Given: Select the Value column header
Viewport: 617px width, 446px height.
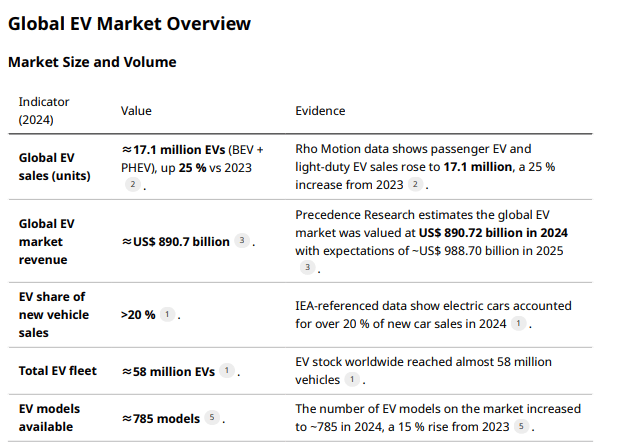Looking at the screenshot, I should (136, 111).
